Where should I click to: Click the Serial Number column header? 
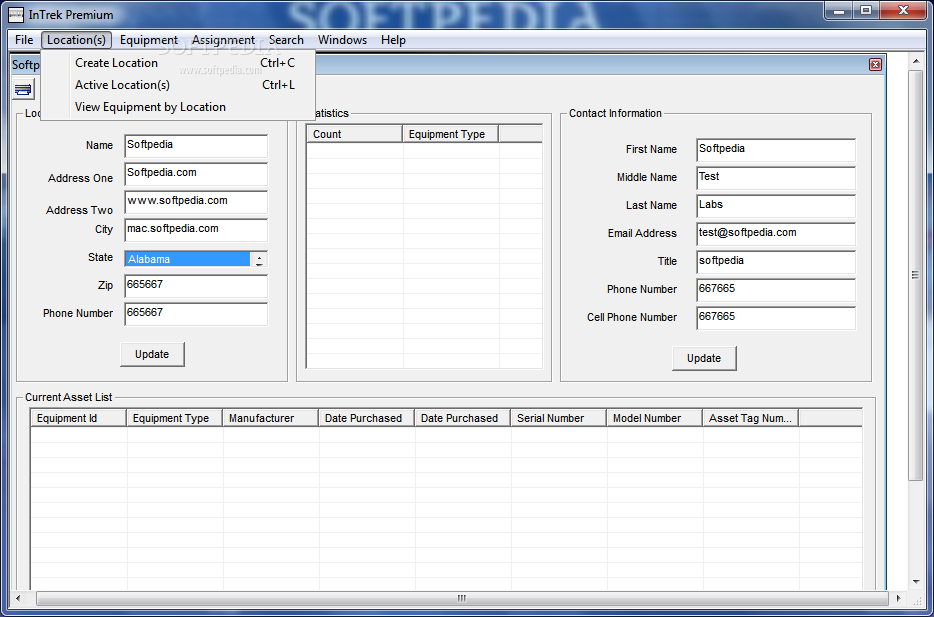(559, 418)
